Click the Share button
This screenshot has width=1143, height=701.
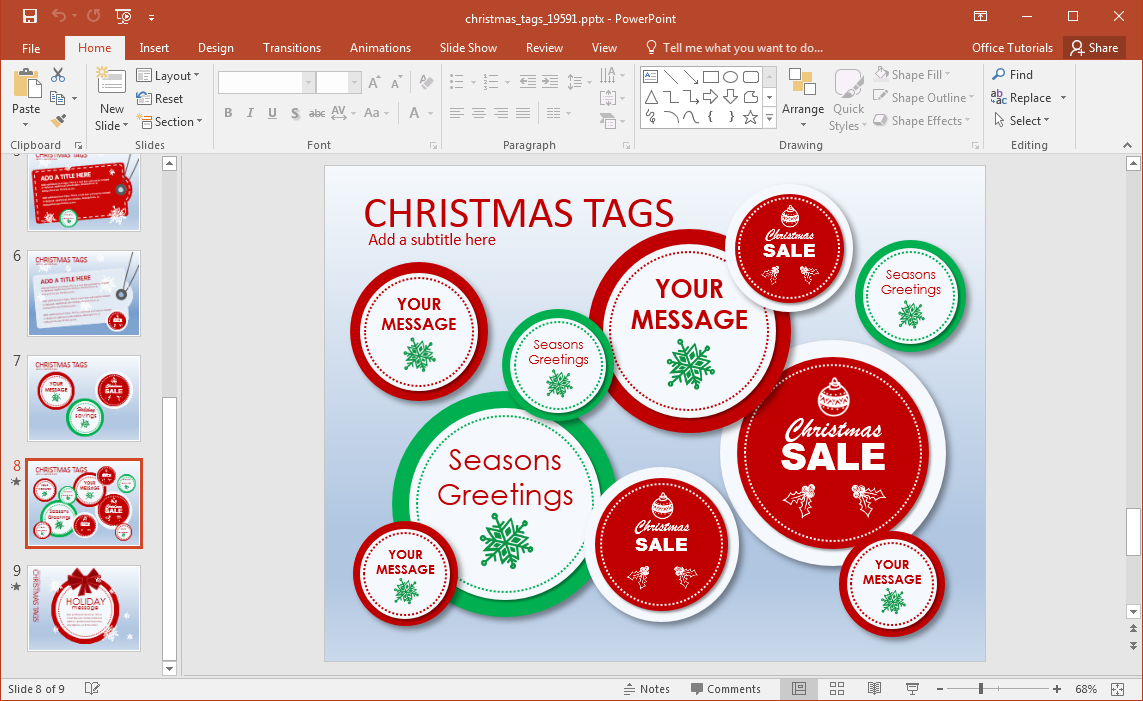[1094, 48]
